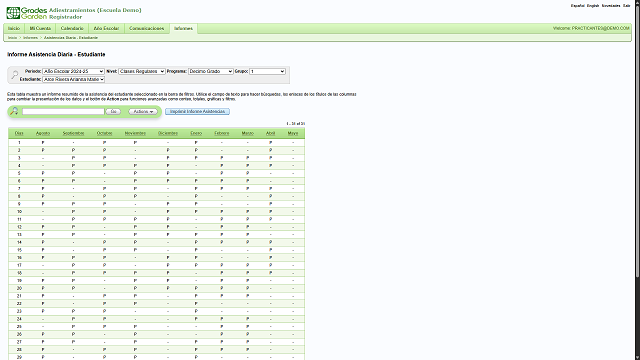Screen dimensions: 640x360
Task: Click Inicio in the breadcrumb
Action: [x=12, y=38]
